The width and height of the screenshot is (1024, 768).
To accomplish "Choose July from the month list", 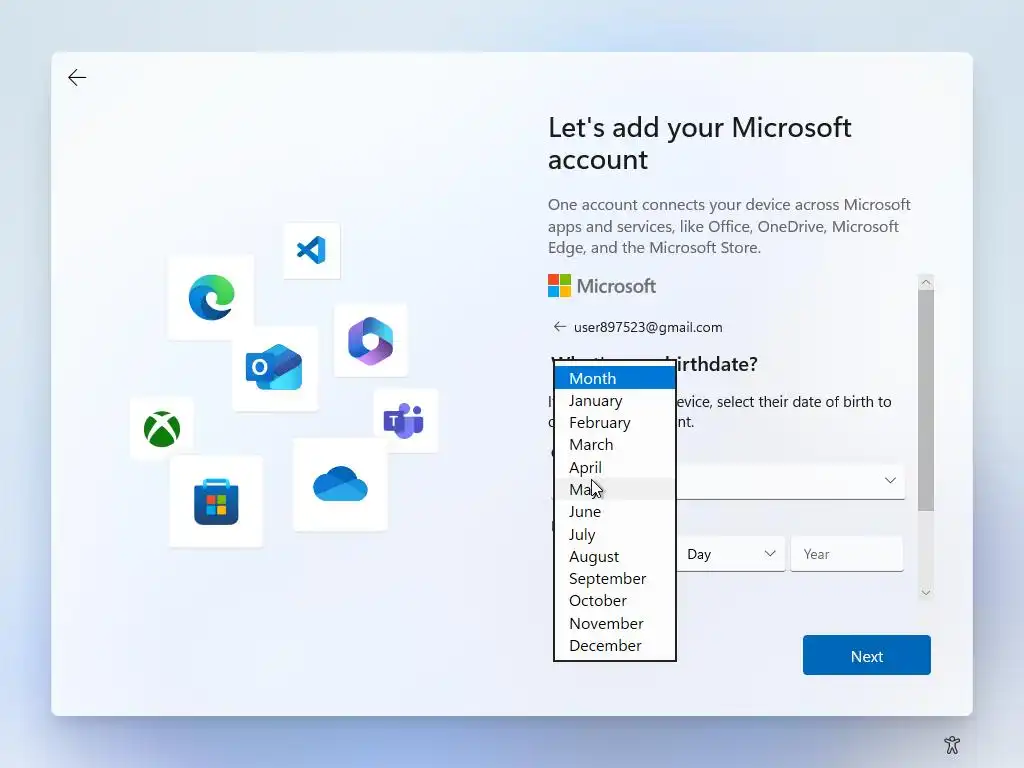I will (615, 534).
